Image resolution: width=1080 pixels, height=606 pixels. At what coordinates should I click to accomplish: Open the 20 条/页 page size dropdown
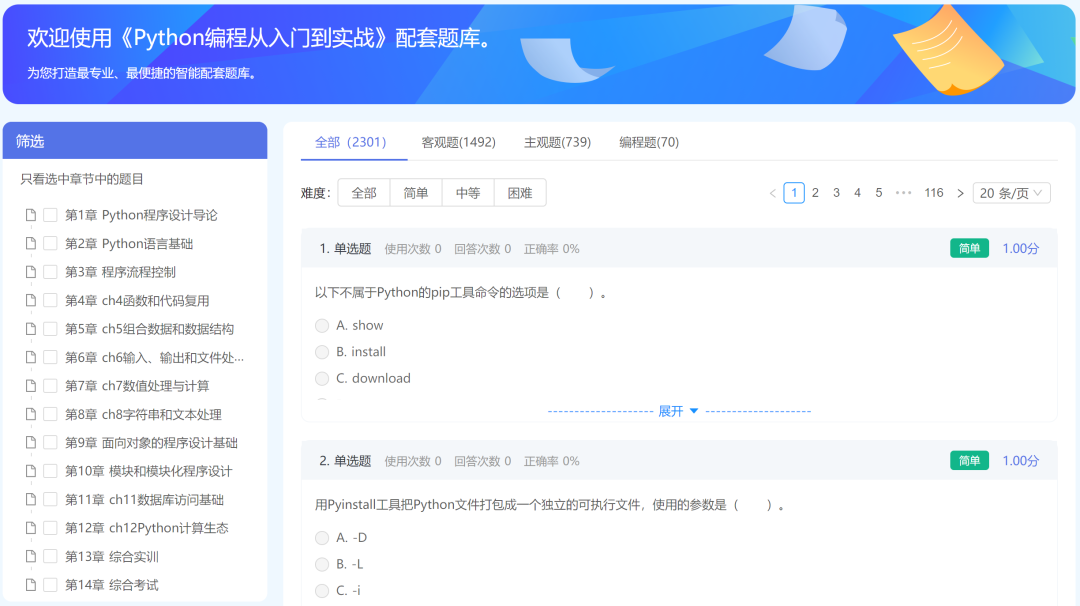(1013, 192)
